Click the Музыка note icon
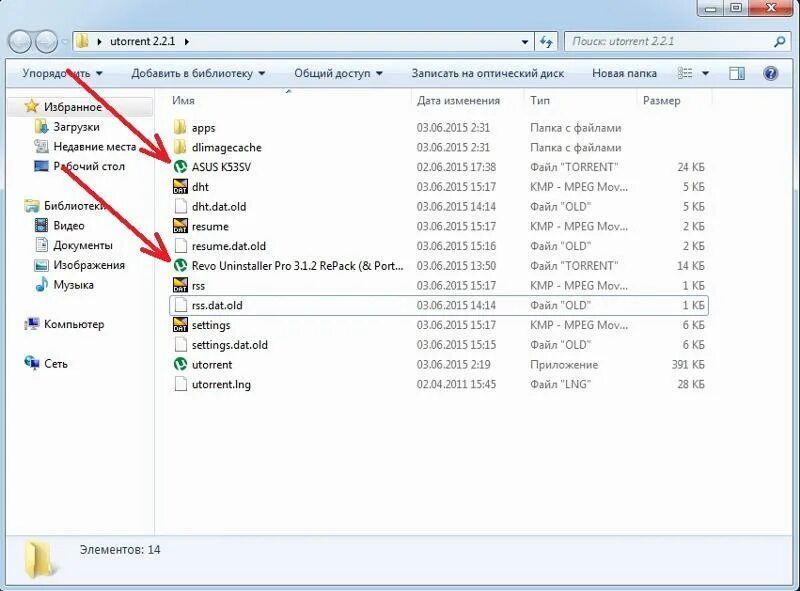This screenshot has height=591, width=800. pos(41,285)
